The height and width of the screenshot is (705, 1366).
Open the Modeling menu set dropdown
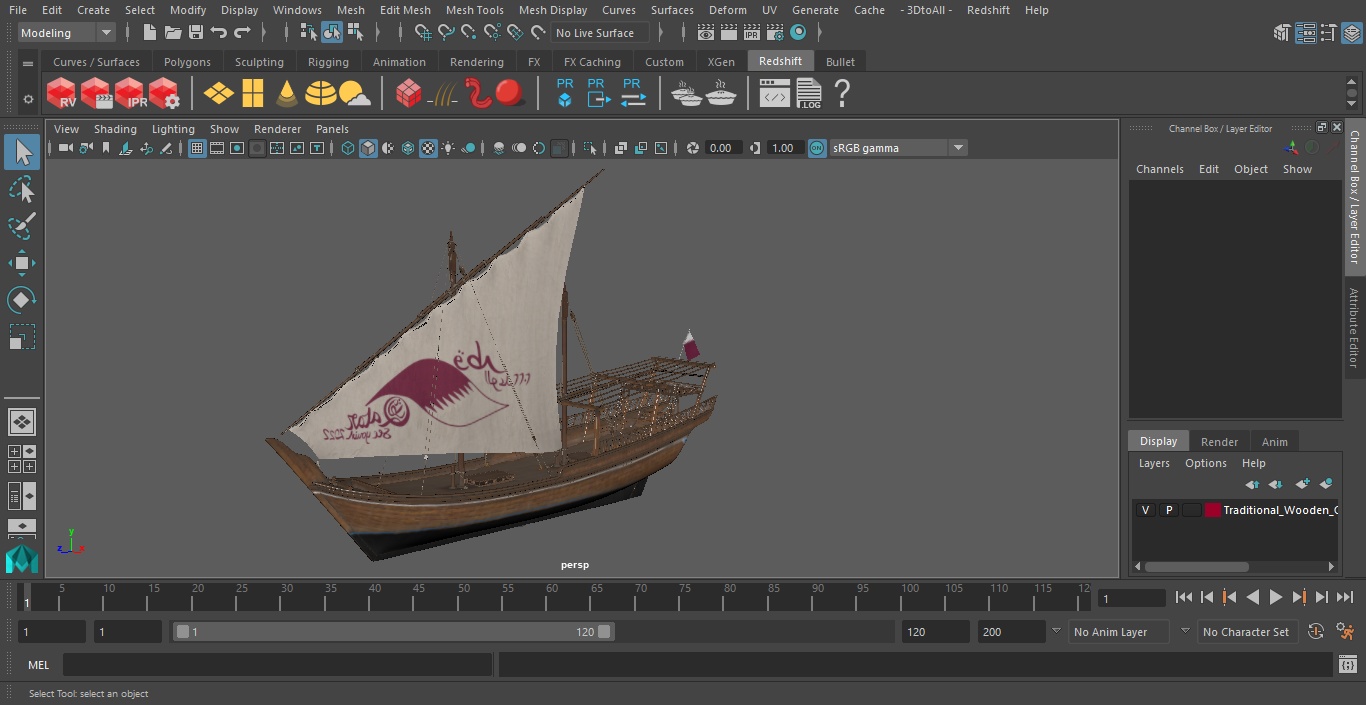67,33
